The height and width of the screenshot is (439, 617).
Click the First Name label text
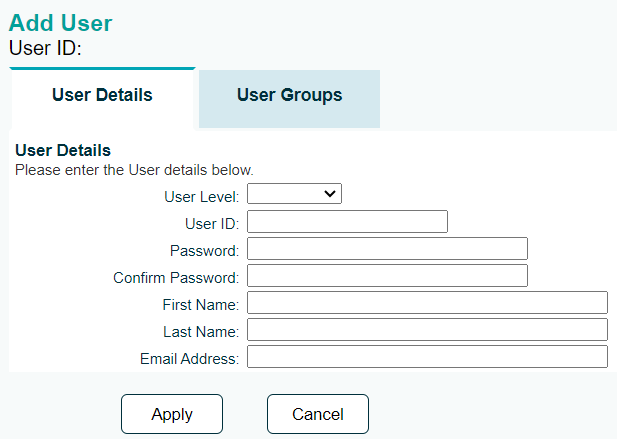[x=201, y=305]
